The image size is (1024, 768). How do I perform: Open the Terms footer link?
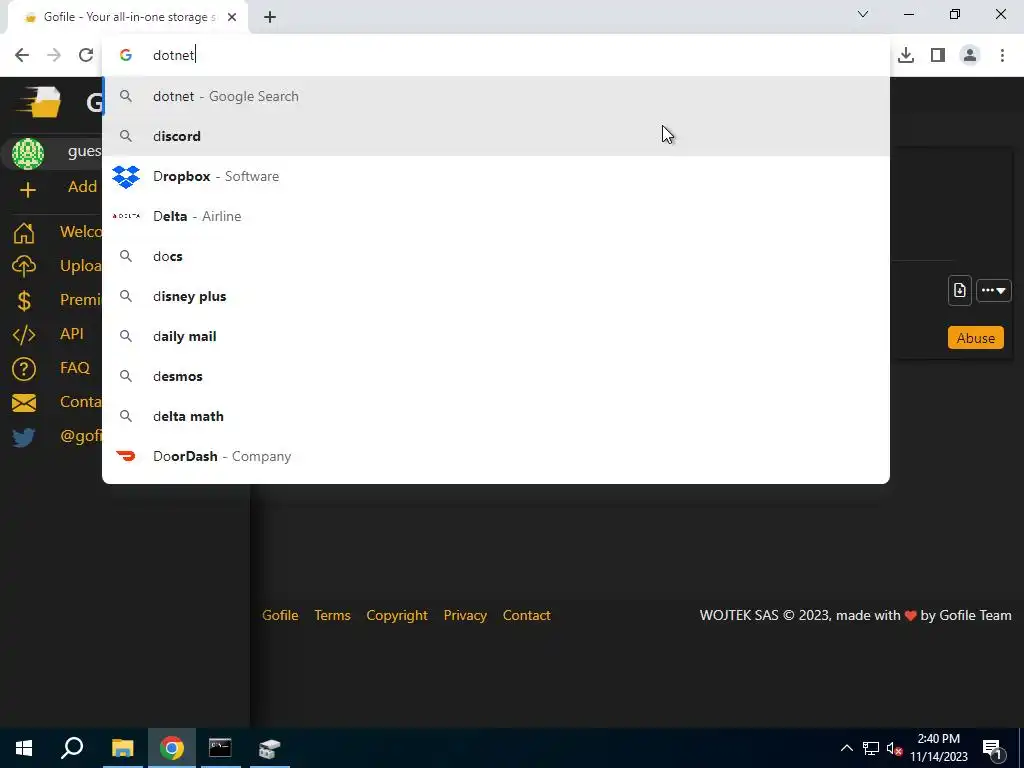pyautogui.click(x=332, y=615)
